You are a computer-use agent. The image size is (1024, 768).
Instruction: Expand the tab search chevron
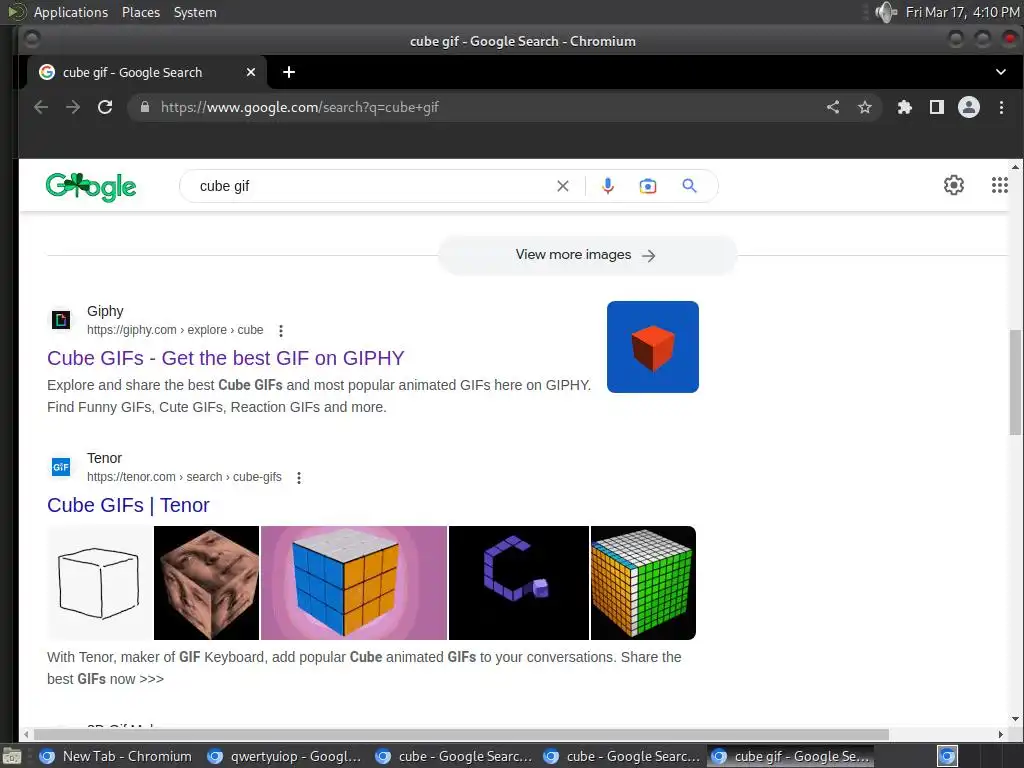(x=1000, y=72)
